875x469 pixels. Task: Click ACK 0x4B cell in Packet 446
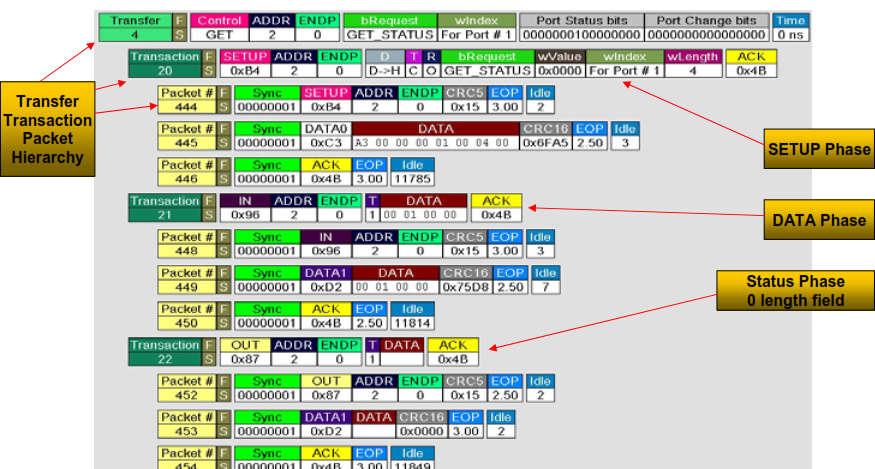click(x=326, y=172)
